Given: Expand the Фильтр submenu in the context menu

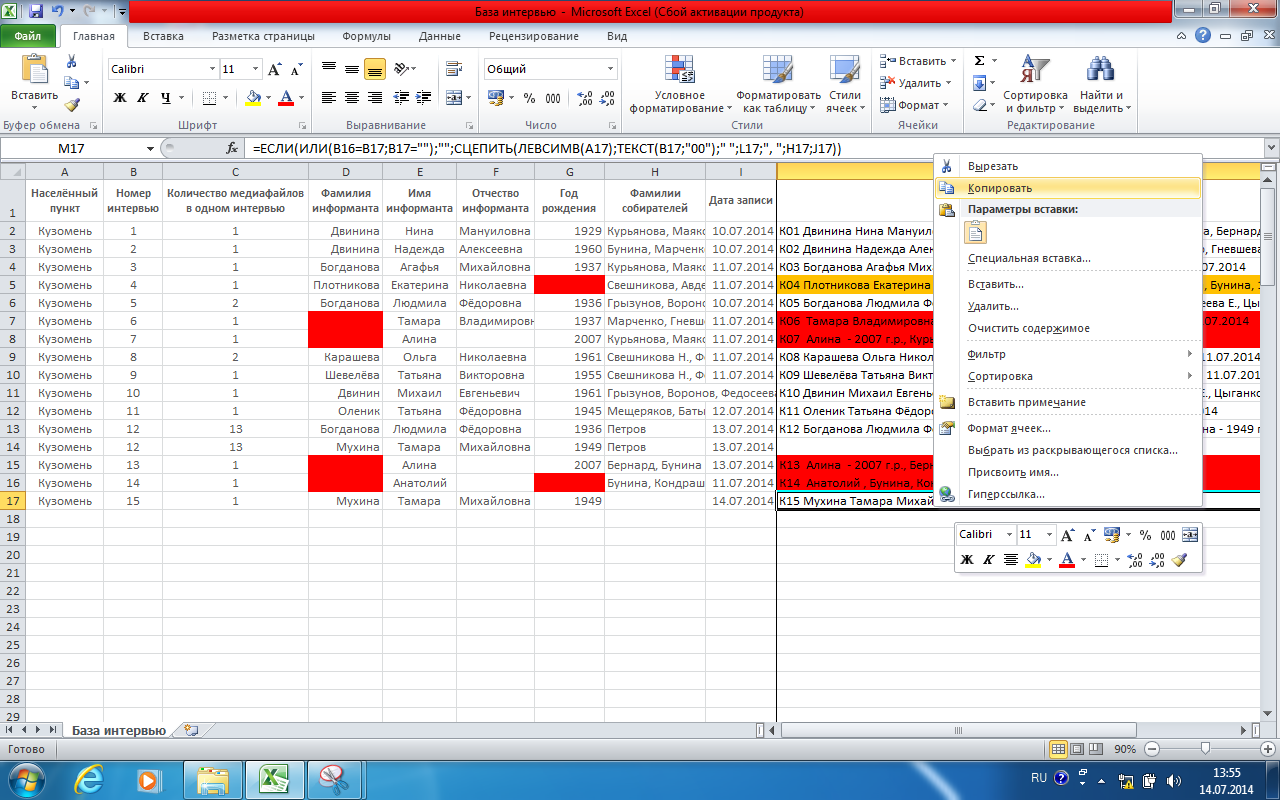Looking at the screenshot, I should tap(1080, 354).
